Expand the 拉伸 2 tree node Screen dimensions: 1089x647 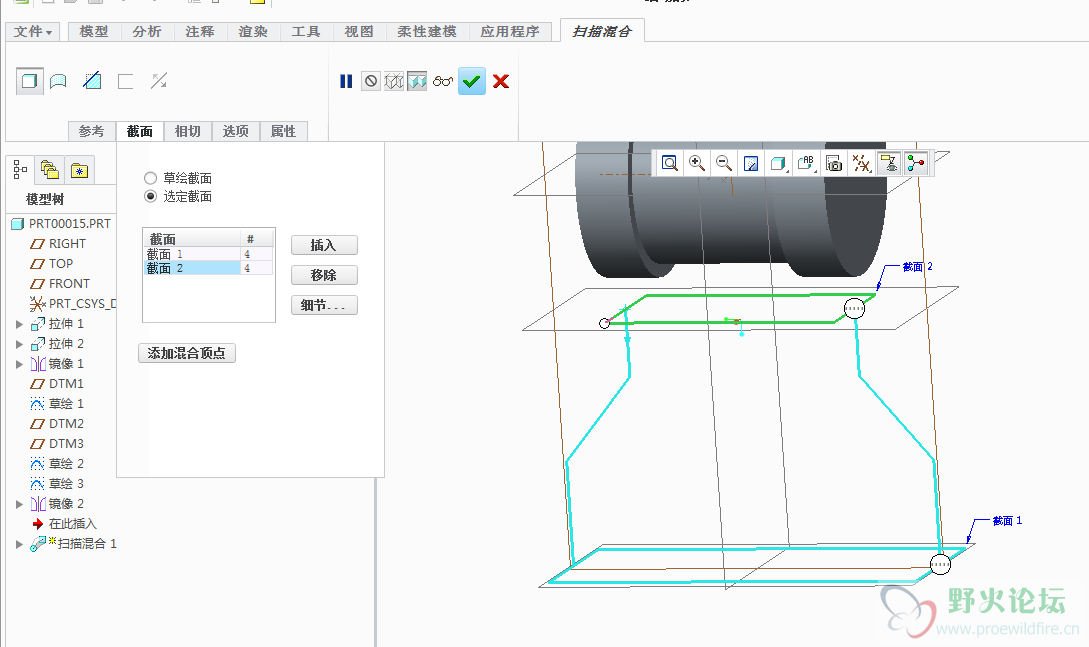pos(19,344)
